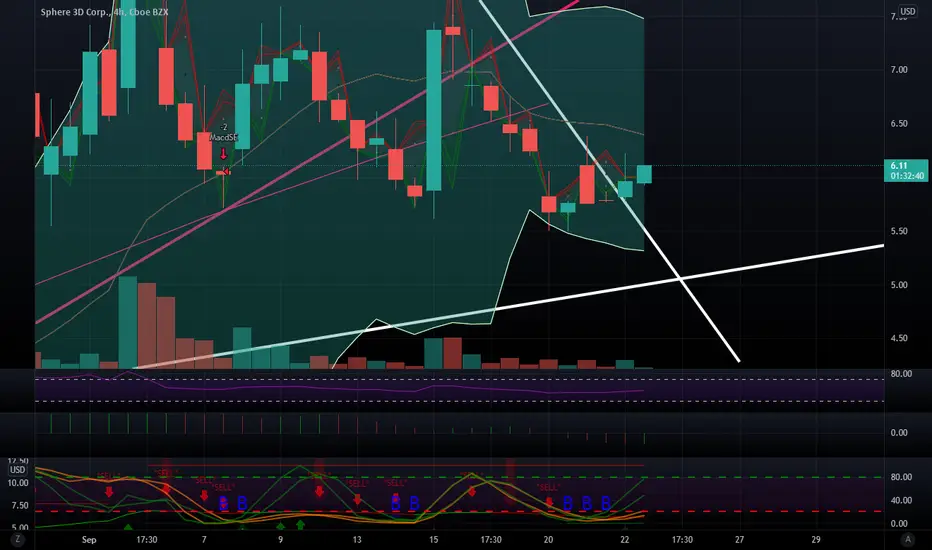Image resolution: width=932 pixels, height=550 pixels.
Task: Select the MacdSE signal label on the chart
Action: 223,137
